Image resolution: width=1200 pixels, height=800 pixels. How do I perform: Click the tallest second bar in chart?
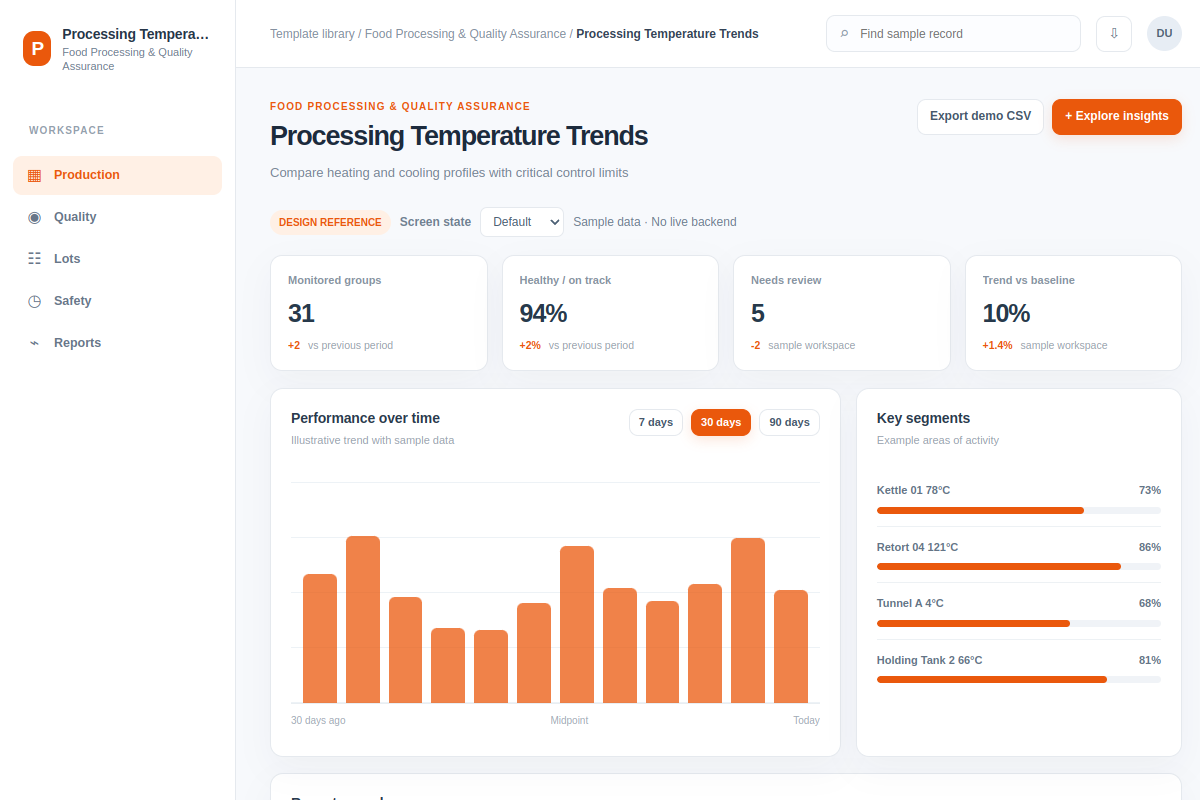point(363,620)
